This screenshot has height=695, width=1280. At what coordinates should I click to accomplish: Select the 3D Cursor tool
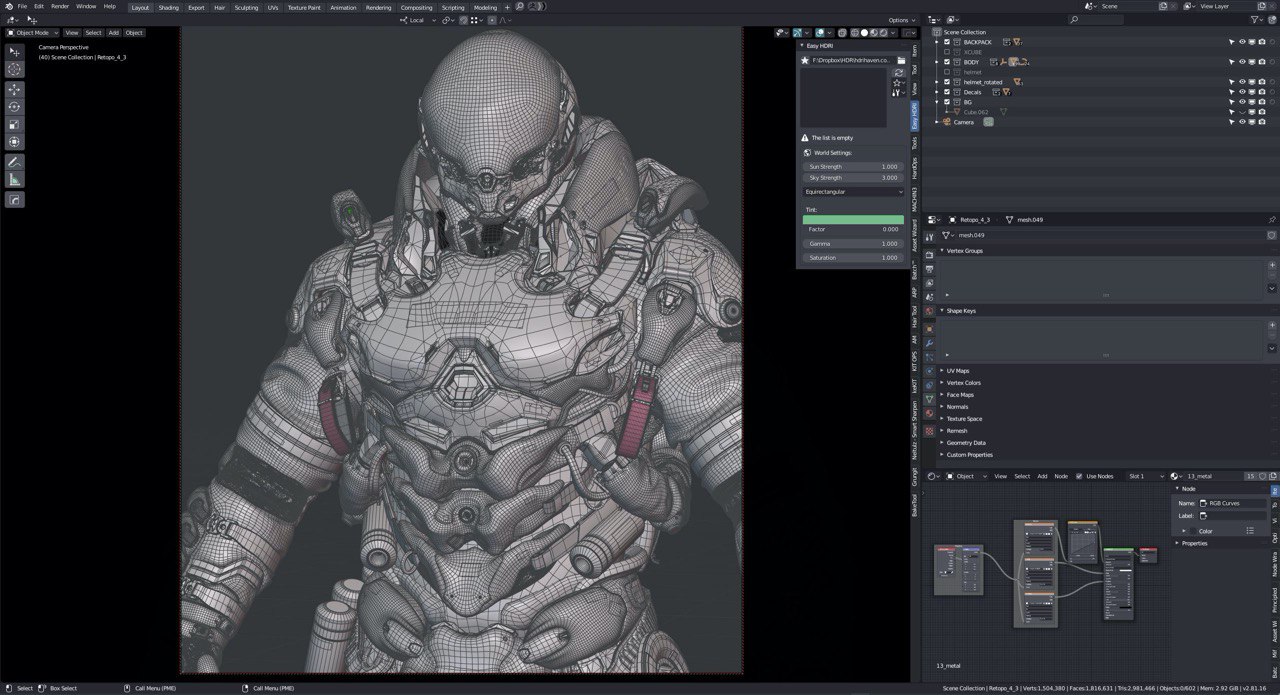(x=14, y=69)
